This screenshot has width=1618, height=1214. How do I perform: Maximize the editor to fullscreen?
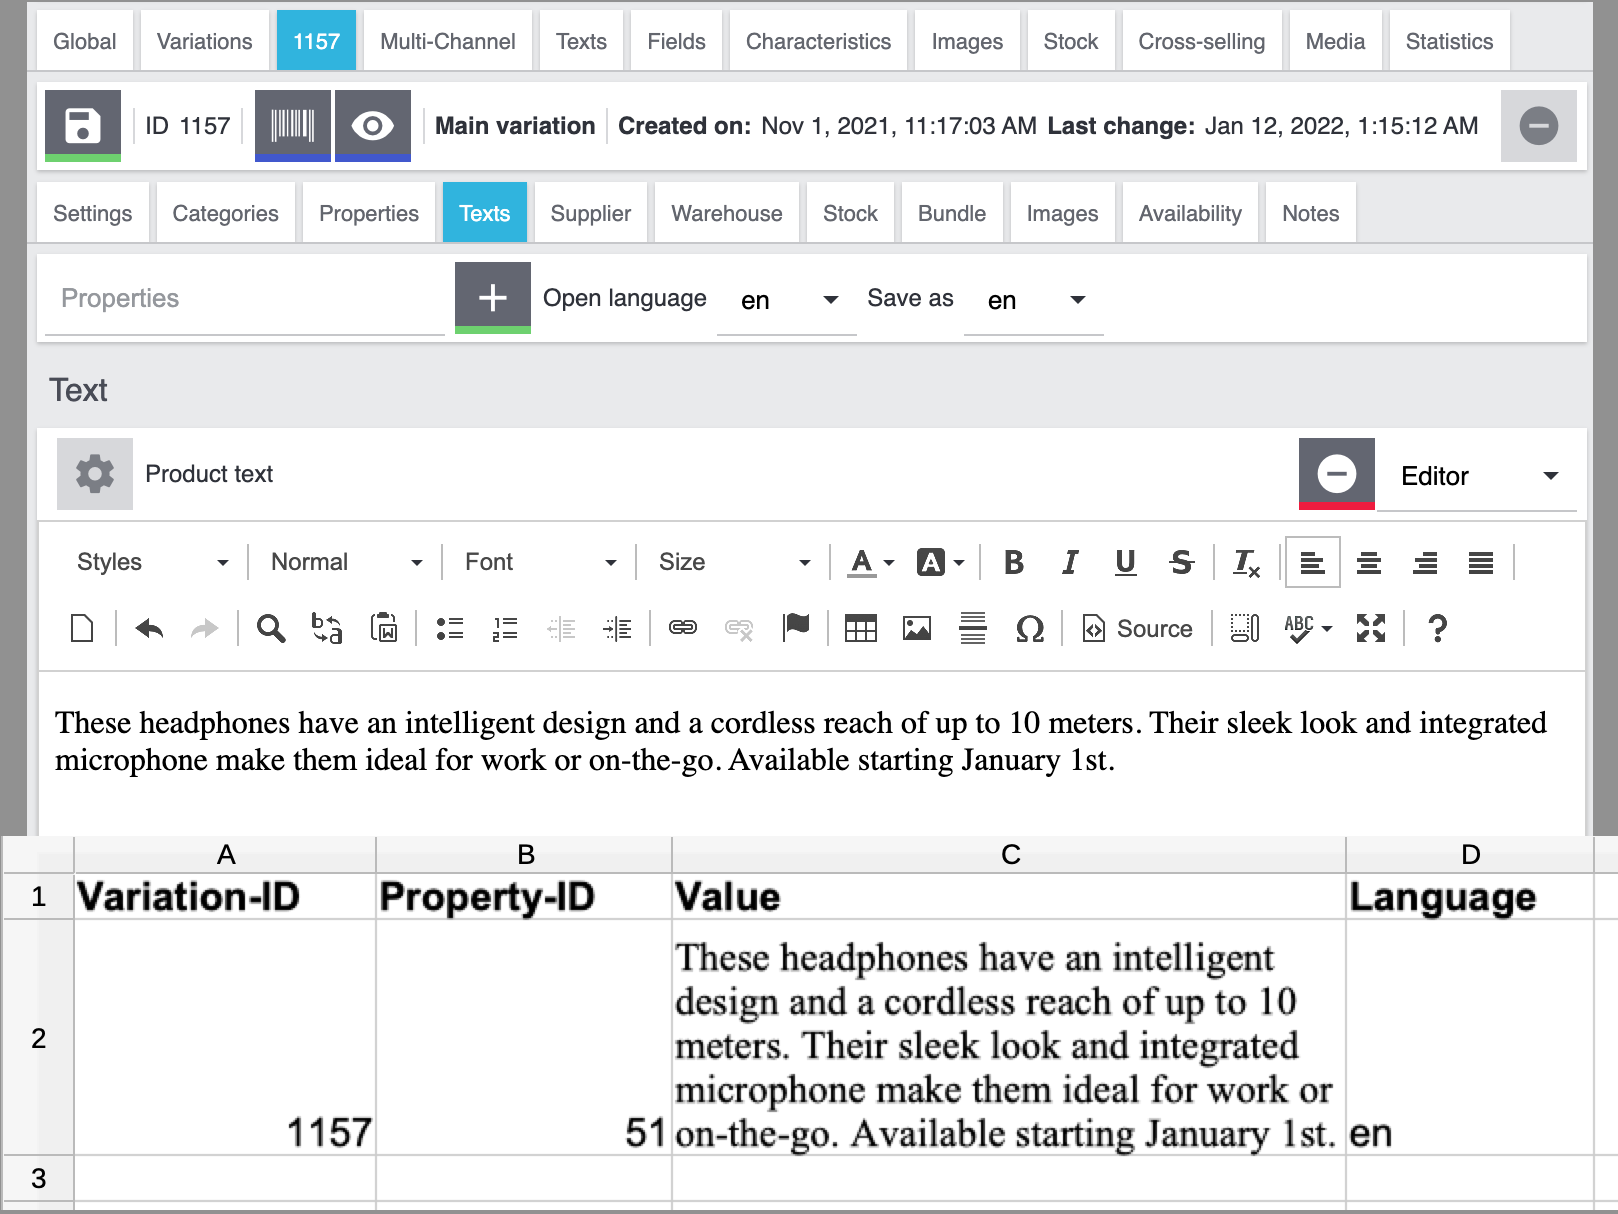(1370, 628)
